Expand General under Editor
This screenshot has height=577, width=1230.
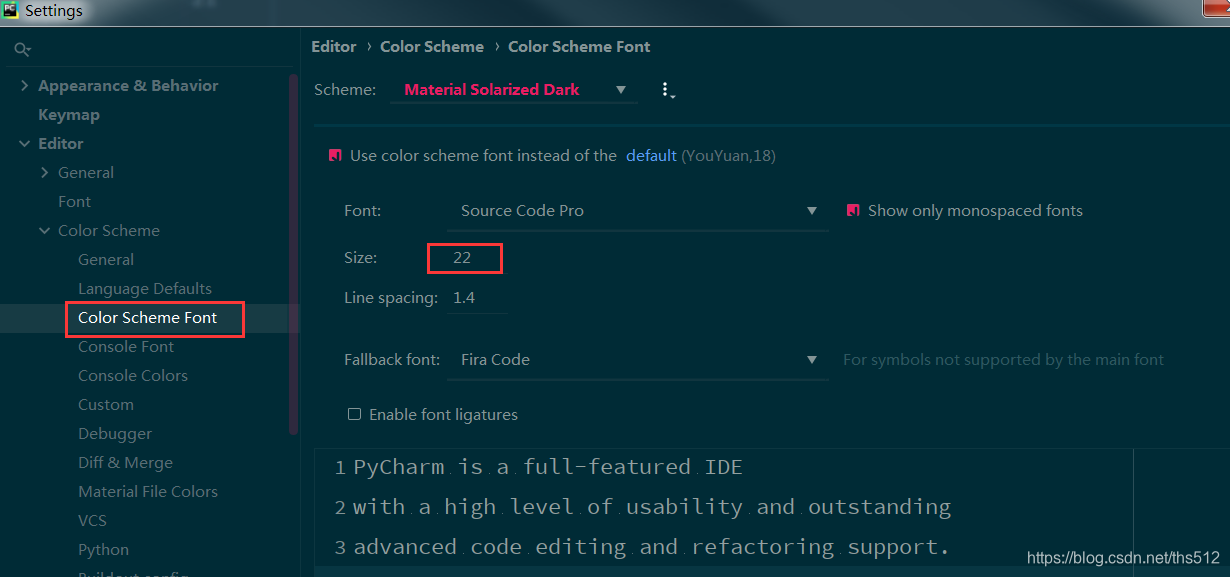(45, 173)
